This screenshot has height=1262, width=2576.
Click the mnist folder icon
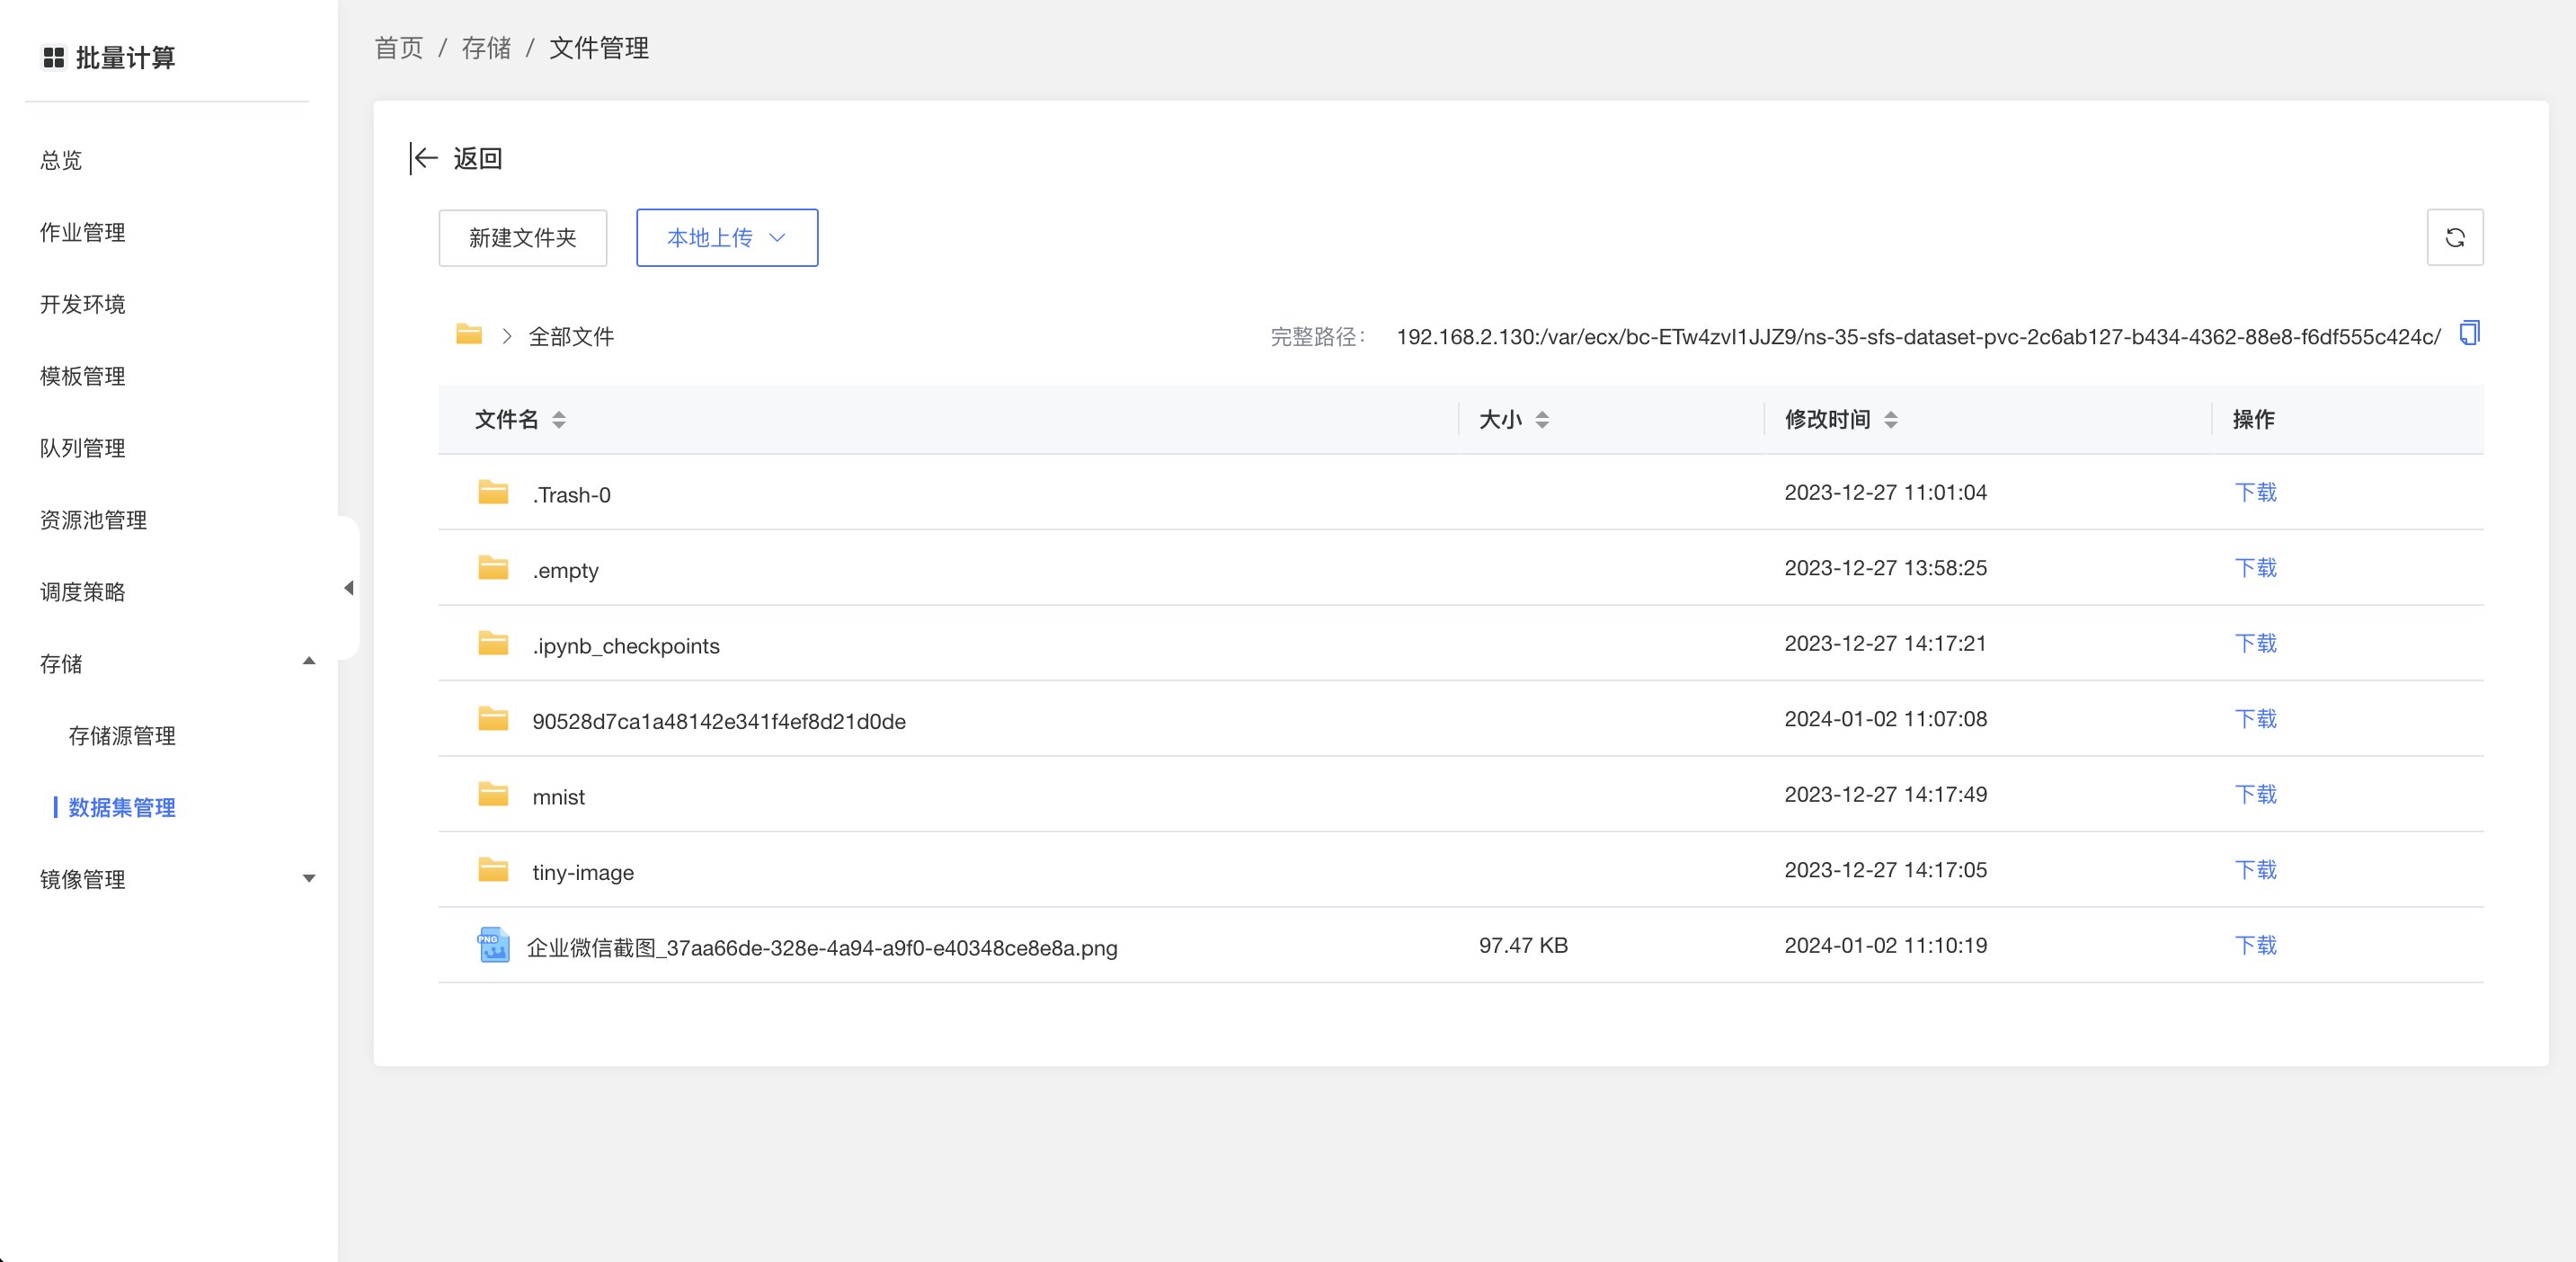(x=493, y=794)
